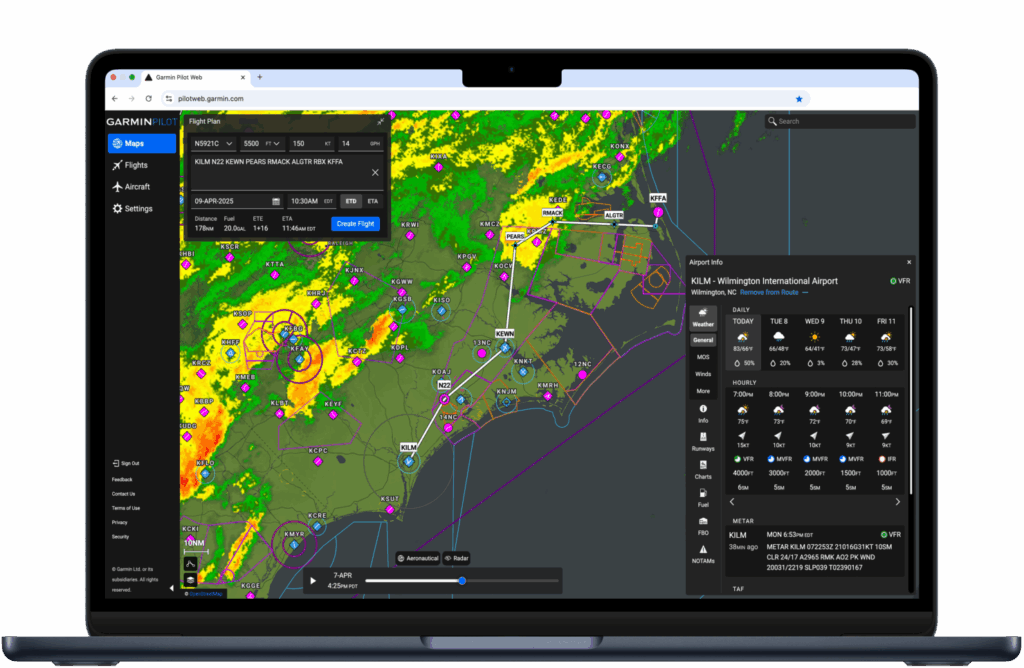The image size is (1024, 668).
Task: Show next hourly forecast with right chevron
Action: pyautogui.click(x=897, y=502)
